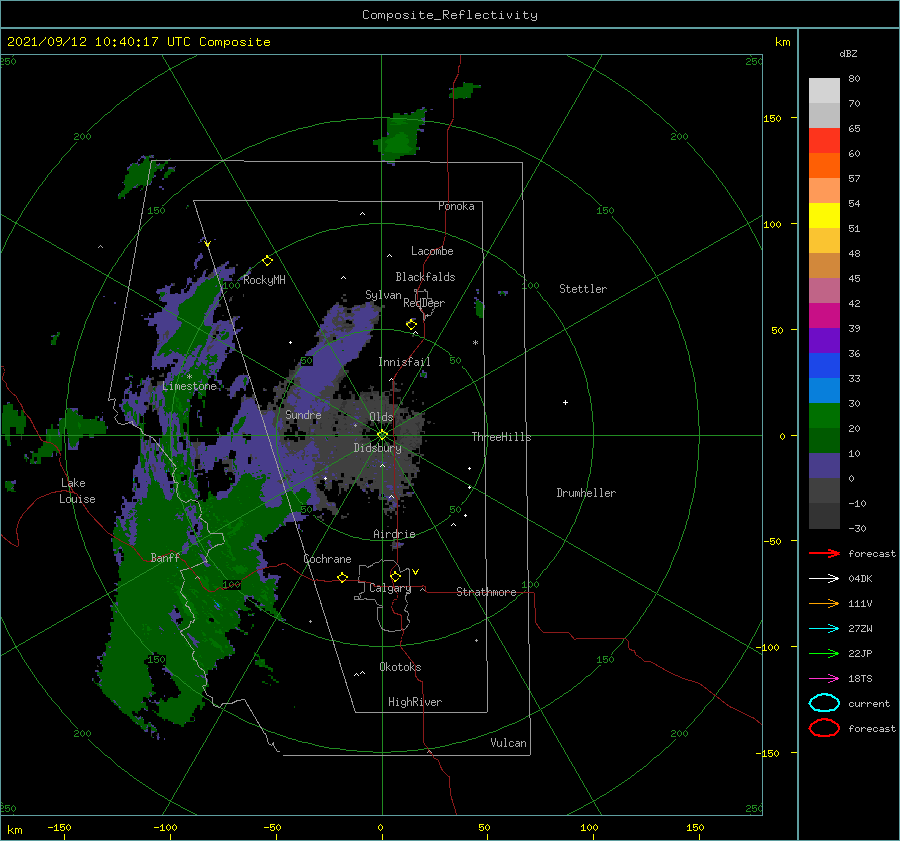This screenshot has height=841, width=900.
Task: Click the Vulcan label
Action: pyautogui.click(x=508, y=743)
